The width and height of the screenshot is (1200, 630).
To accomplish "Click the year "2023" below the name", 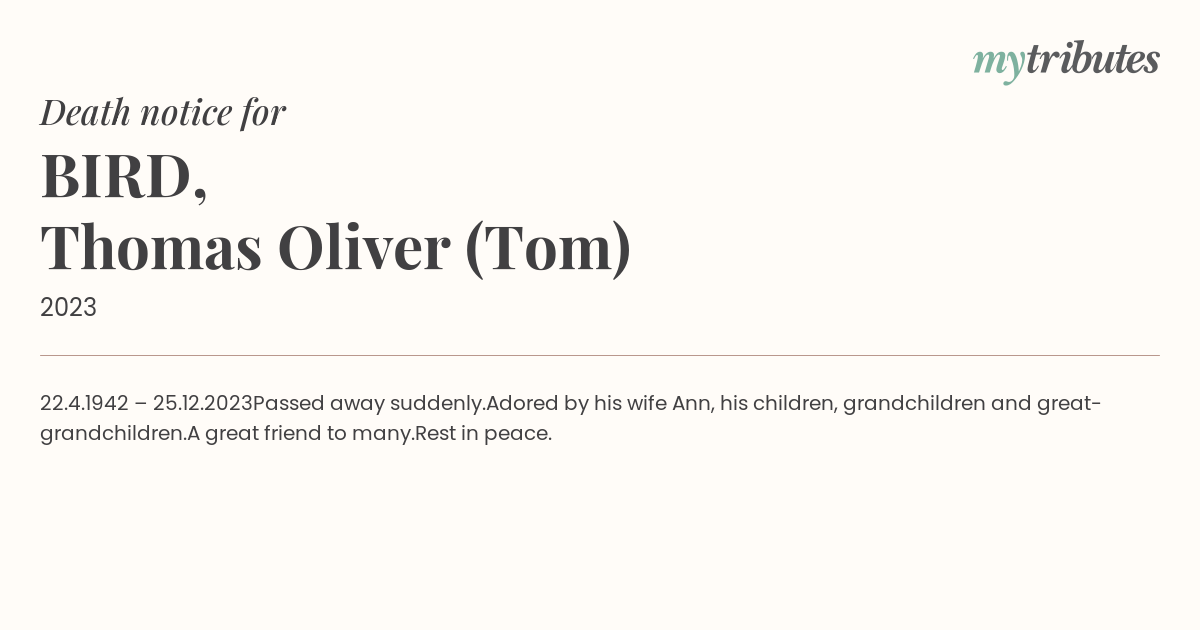I will coord(68,307).
